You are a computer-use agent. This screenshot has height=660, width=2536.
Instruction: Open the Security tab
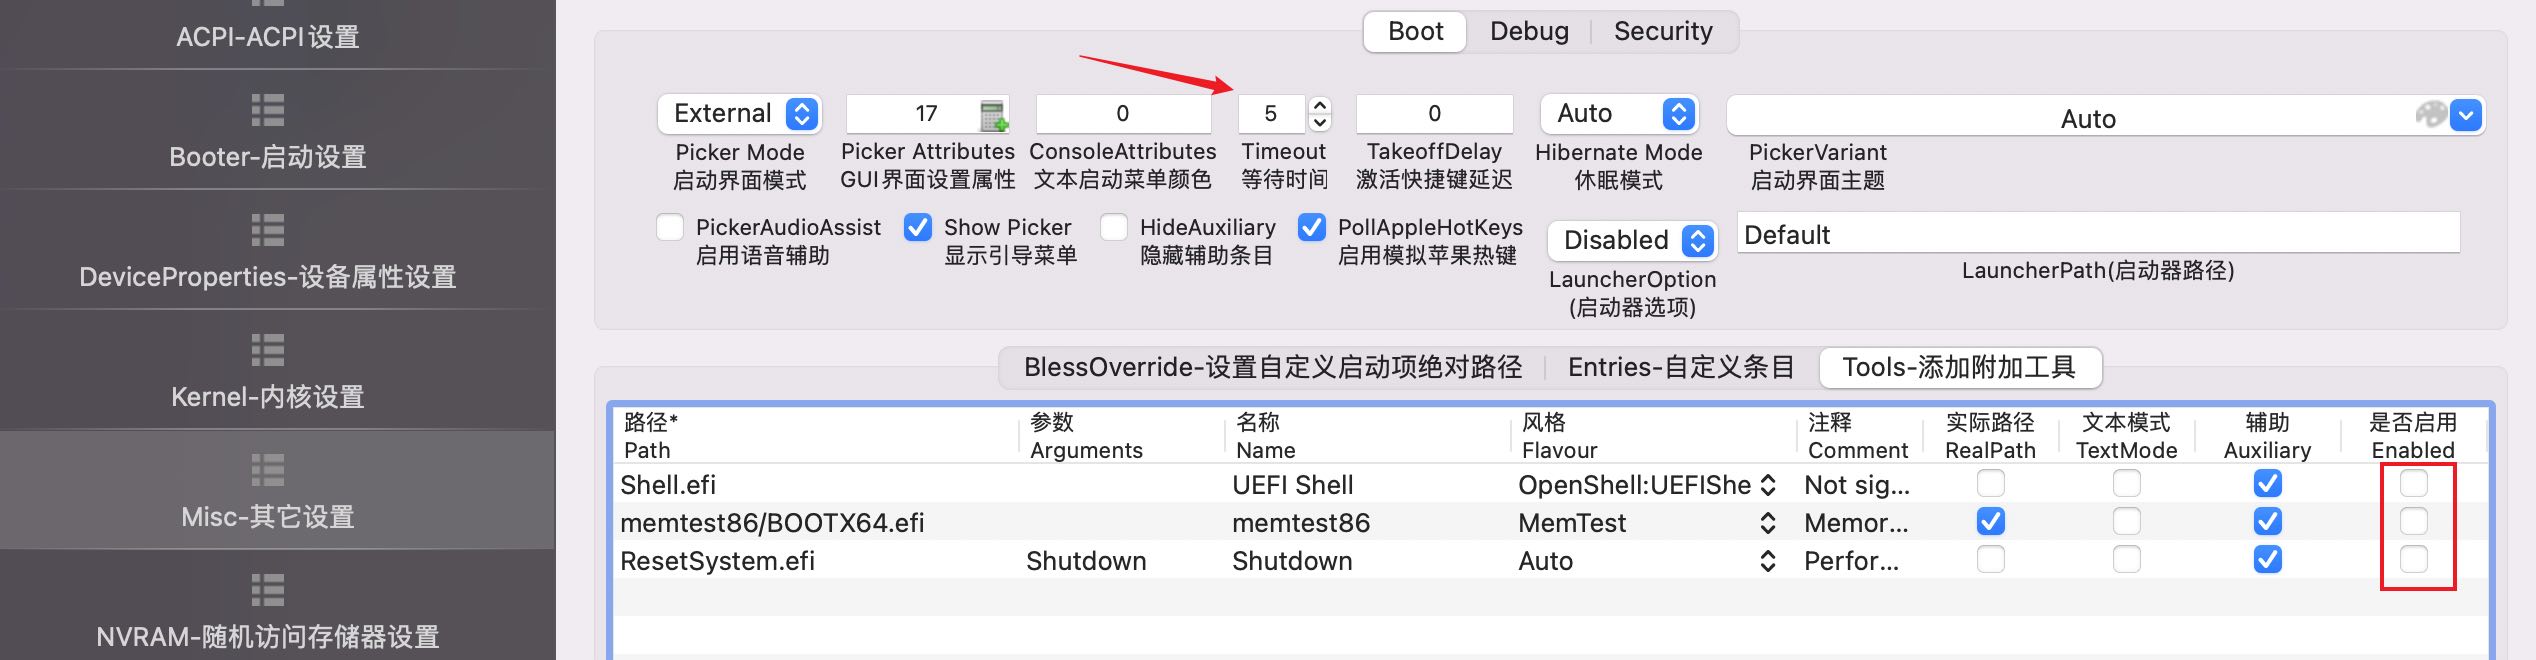[1663, 31]
